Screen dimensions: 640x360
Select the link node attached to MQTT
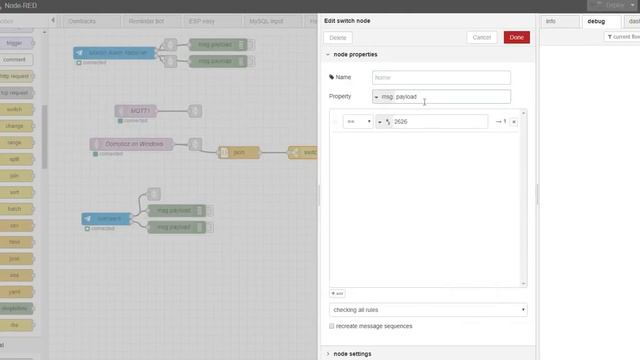tap(195, 111)
